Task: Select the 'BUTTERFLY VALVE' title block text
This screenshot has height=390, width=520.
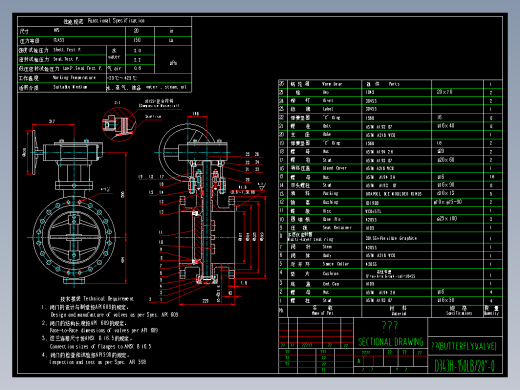Action: [464, 346]
